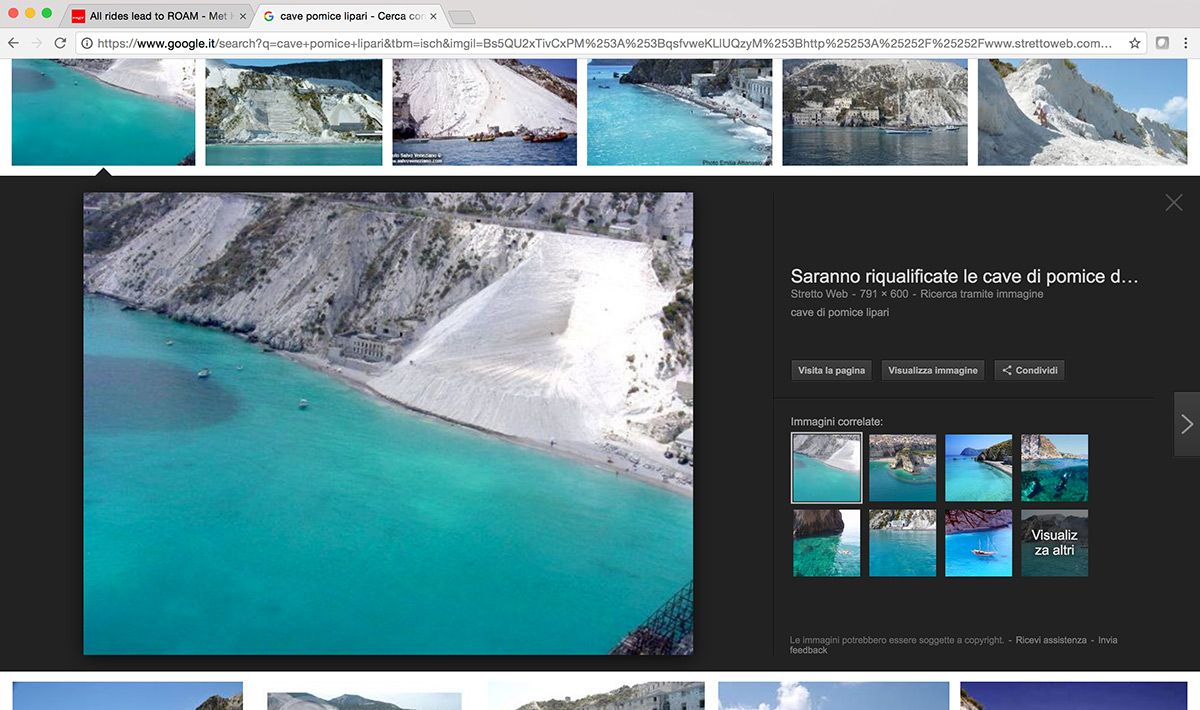The image size is (1200, 710).
Task: Bookmark this page with the star icon
Action: [1135, 43]
